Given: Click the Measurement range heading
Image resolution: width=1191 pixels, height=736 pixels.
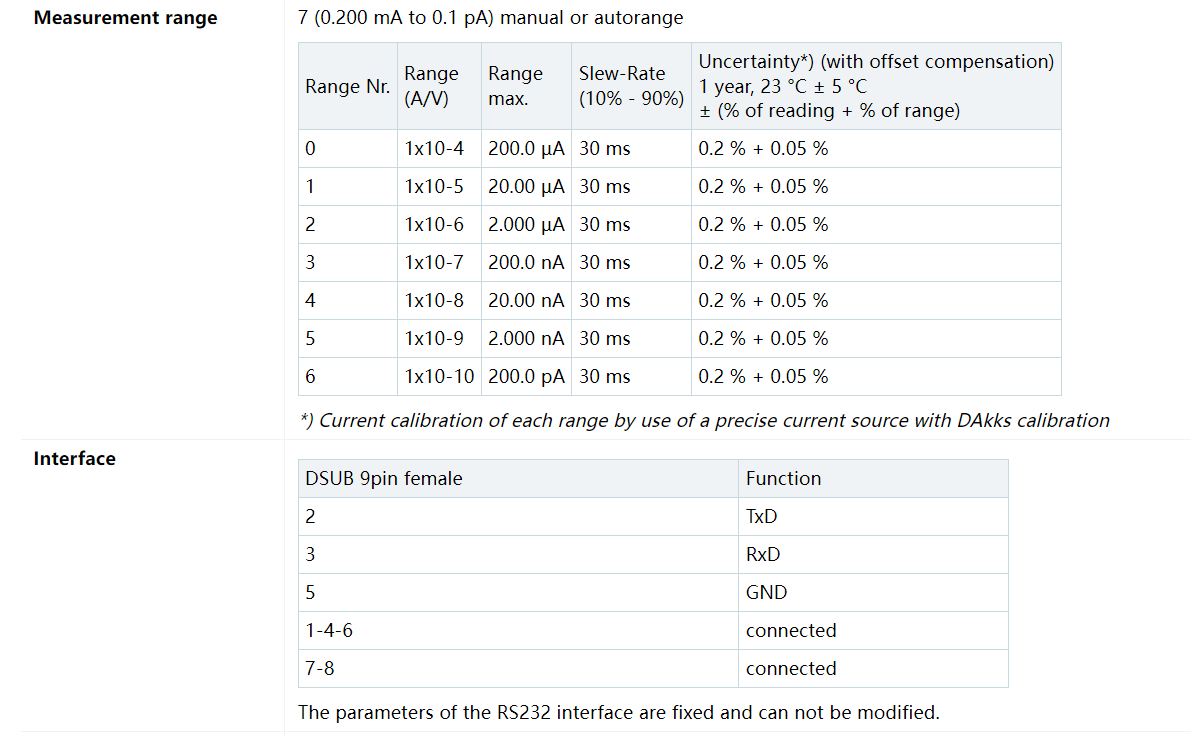Looking at the screenshot, I should pyautogui.click(x=125, y=17).
